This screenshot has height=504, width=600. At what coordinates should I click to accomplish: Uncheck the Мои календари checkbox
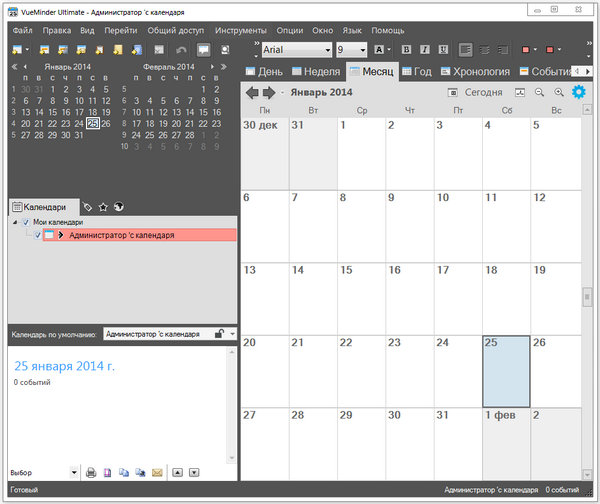(27, 222)
